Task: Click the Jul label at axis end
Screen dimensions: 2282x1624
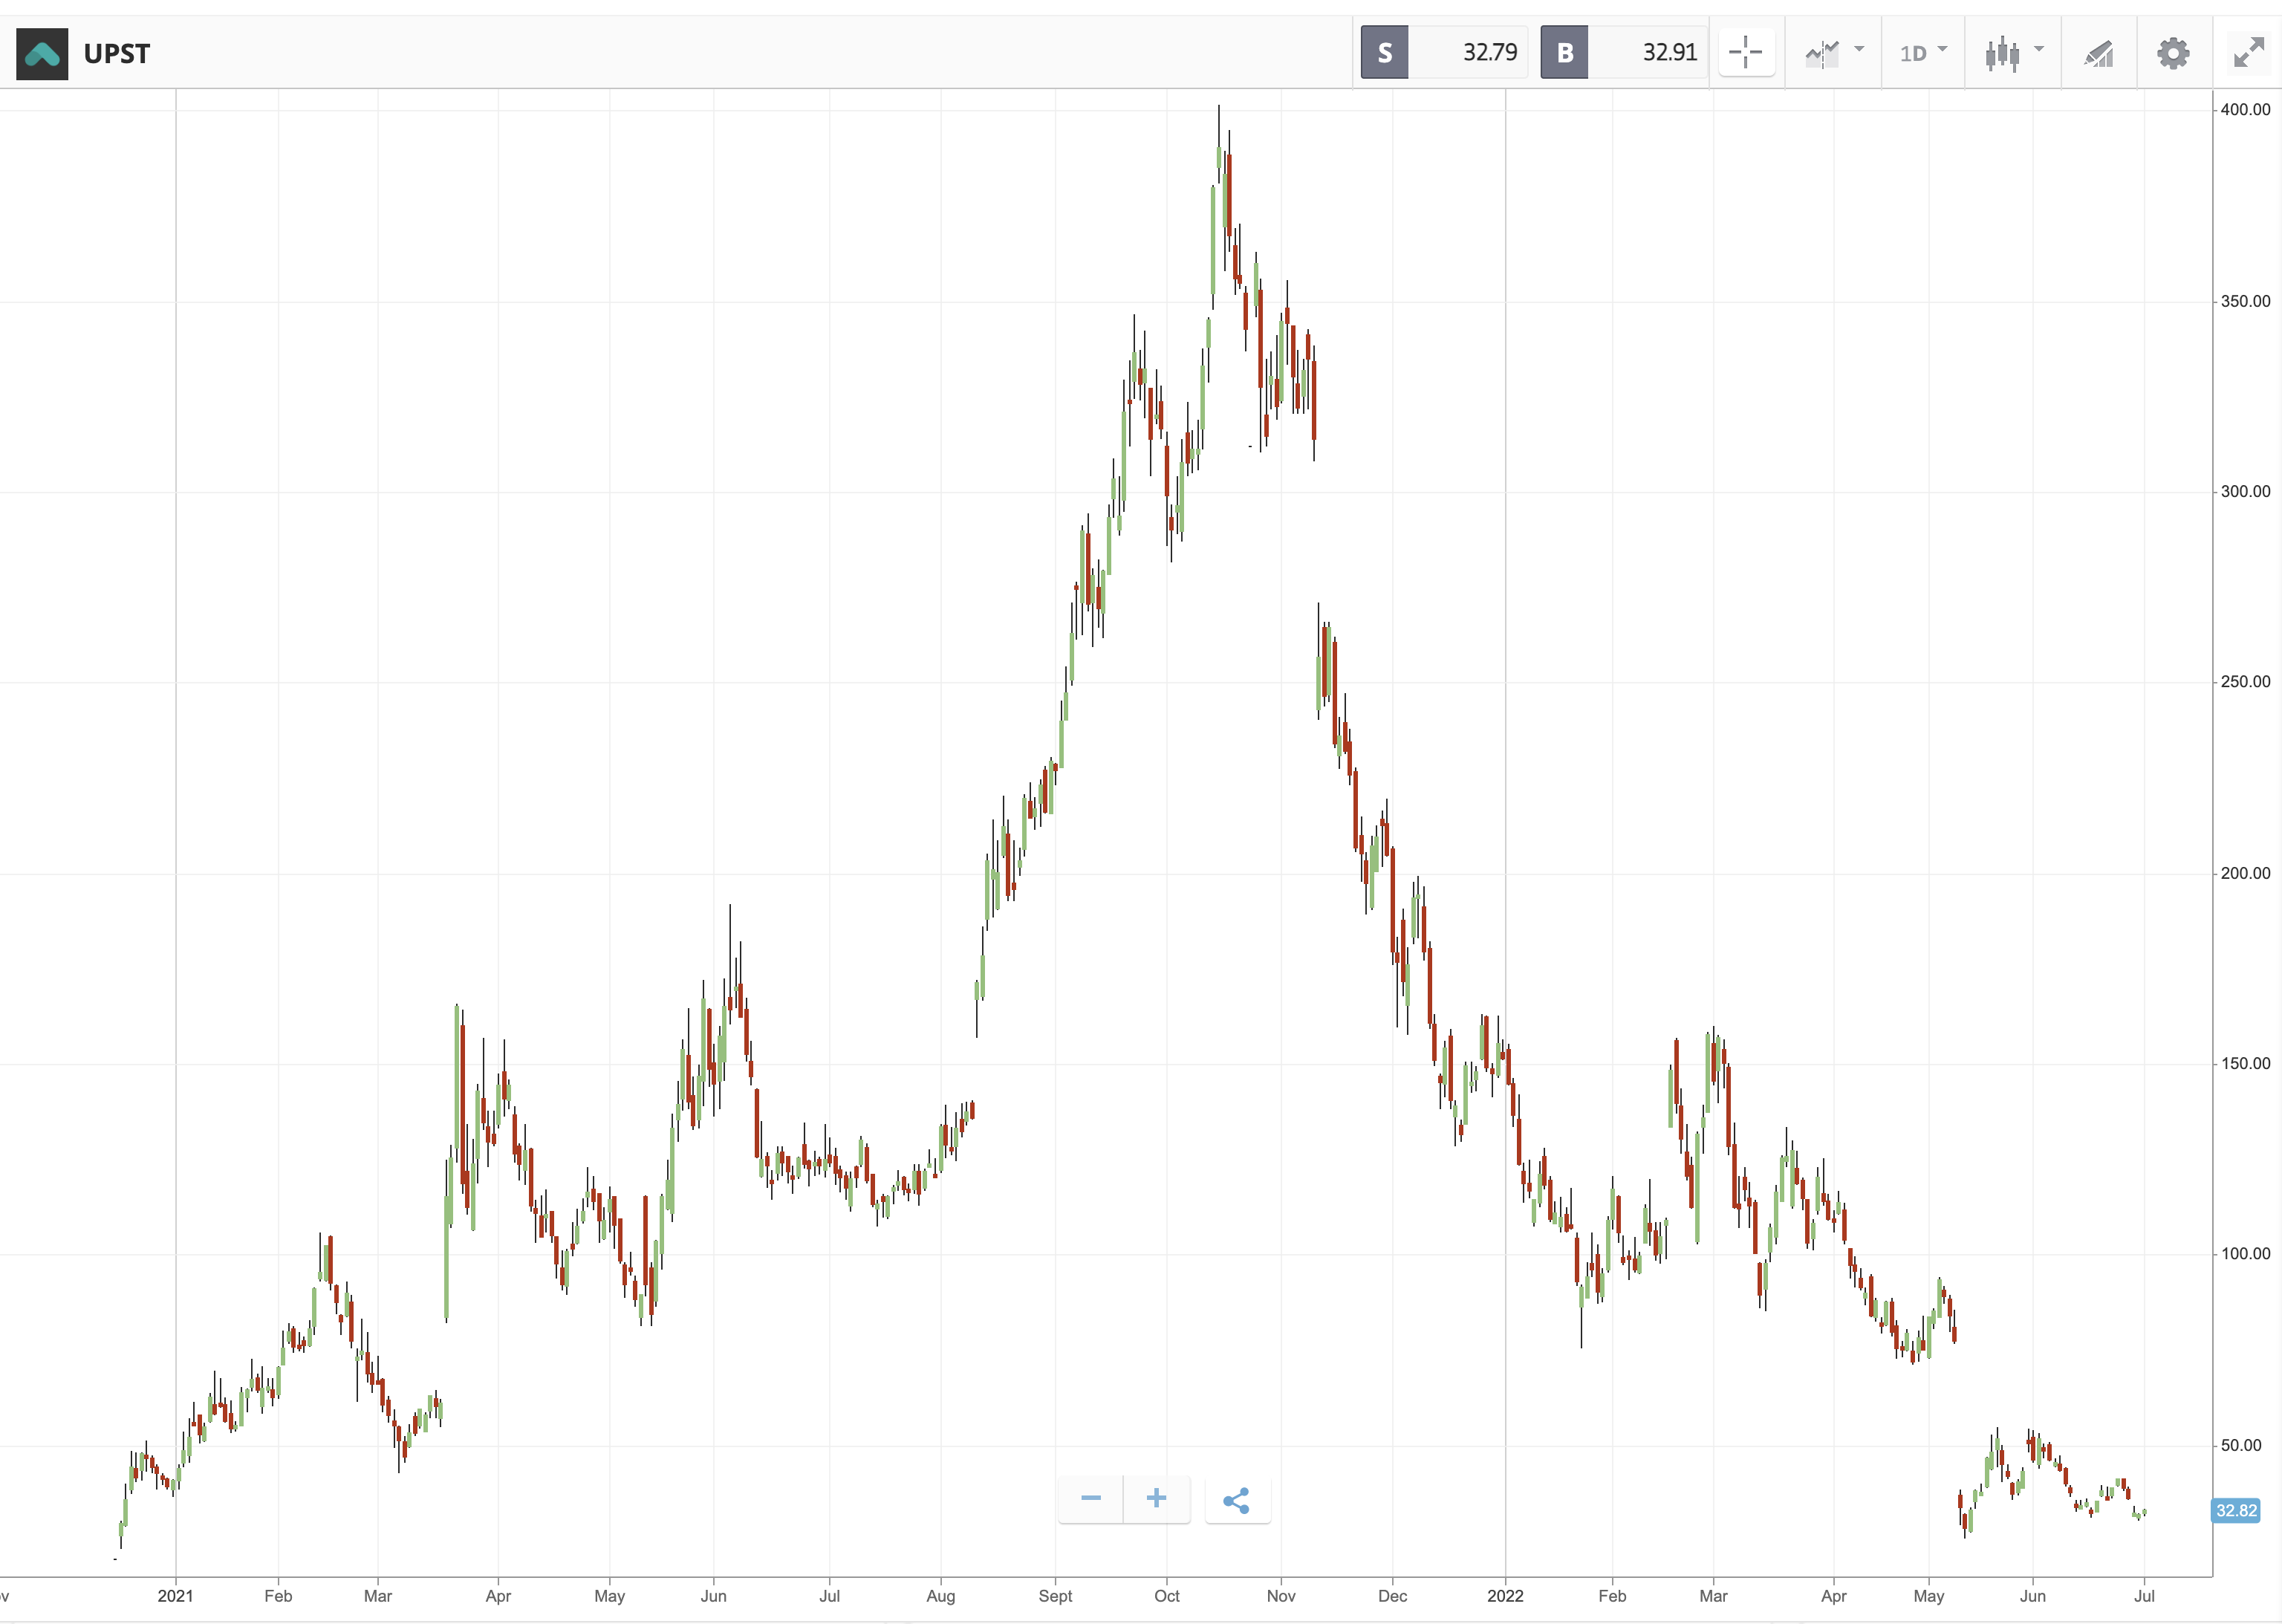Action: [2144, 1596]
